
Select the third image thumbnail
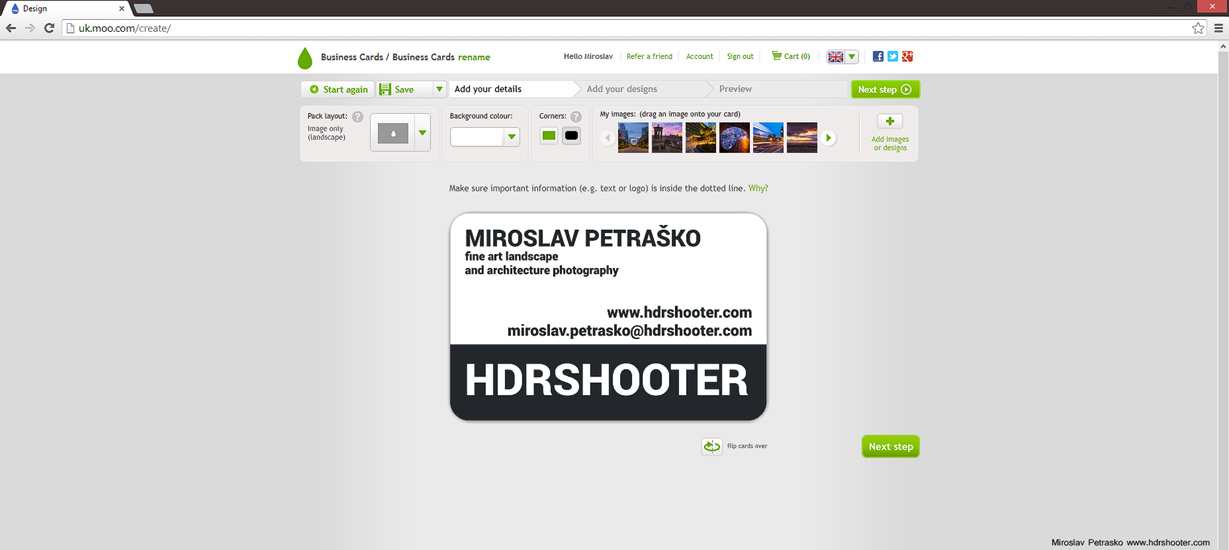(701, 138)
